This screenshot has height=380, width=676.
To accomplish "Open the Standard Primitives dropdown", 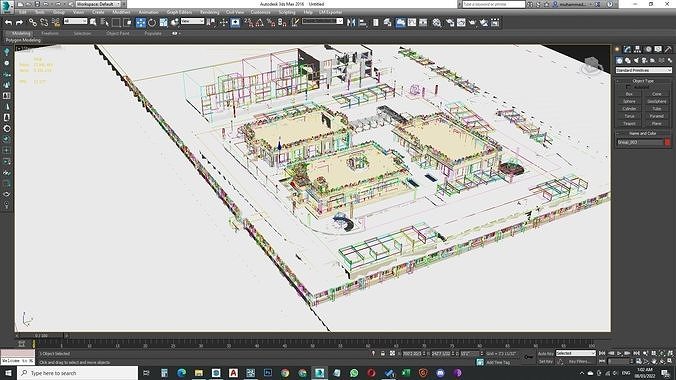I will (643, 70).
